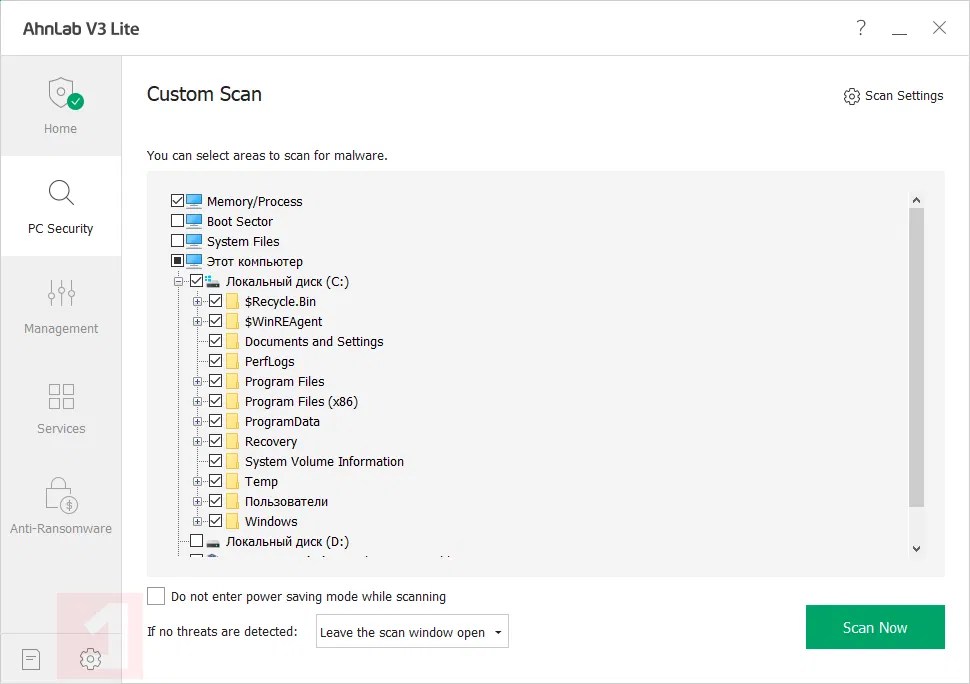Expand the Program Files folder node
The width and height of the screenshot is (970, 684).
click(198, 381)
